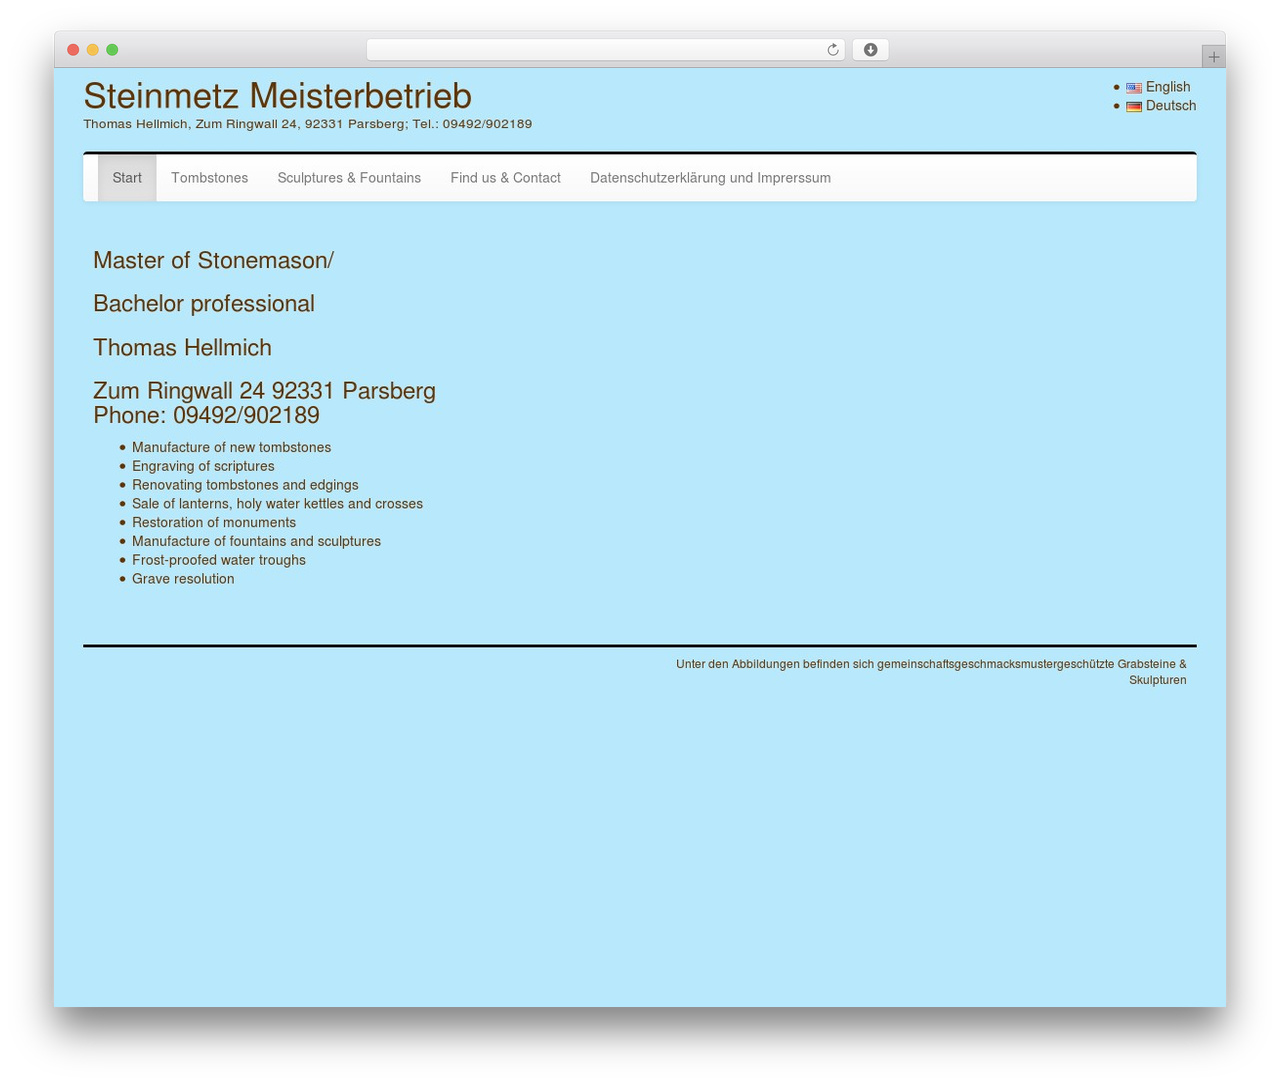
Task: Click 'Frost-proofed water troughs' list item
Action: pos(219,560)
